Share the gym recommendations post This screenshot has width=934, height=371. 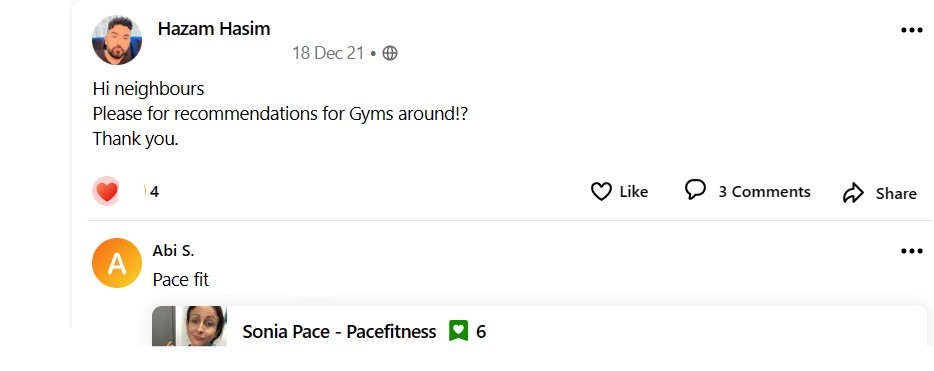(x=879, y=193)
